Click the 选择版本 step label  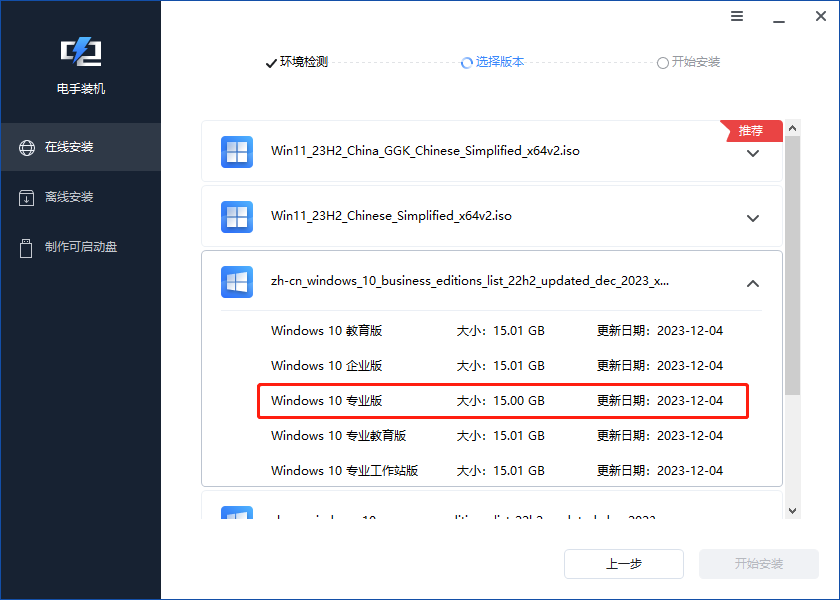499,62
